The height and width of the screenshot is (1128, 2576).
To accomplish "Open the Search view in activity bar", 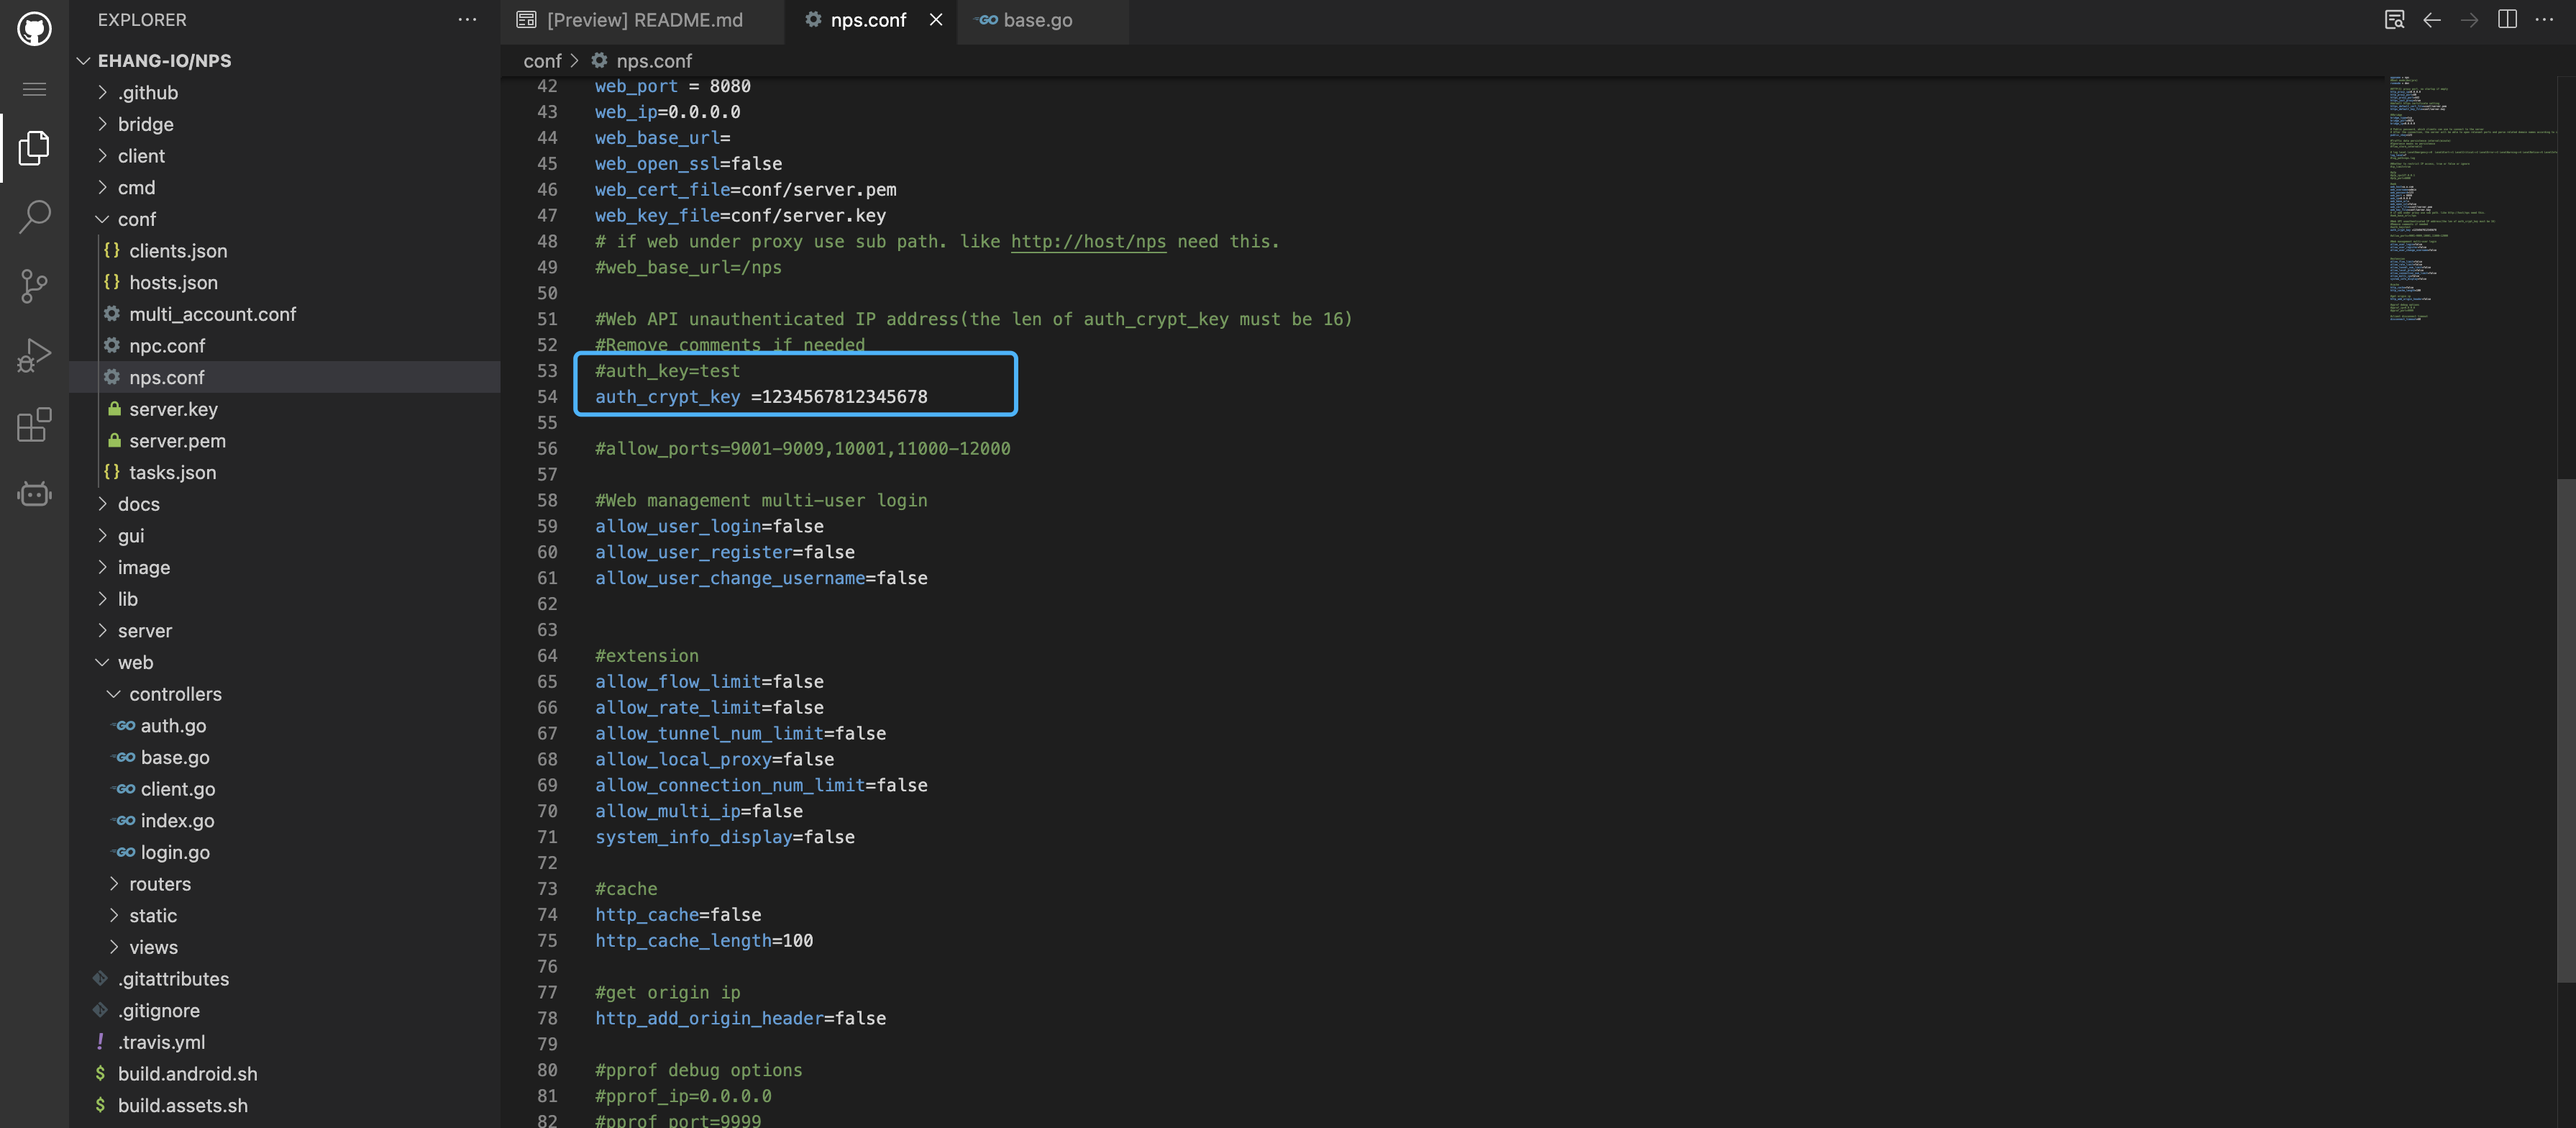I will (x=34, y=216).
